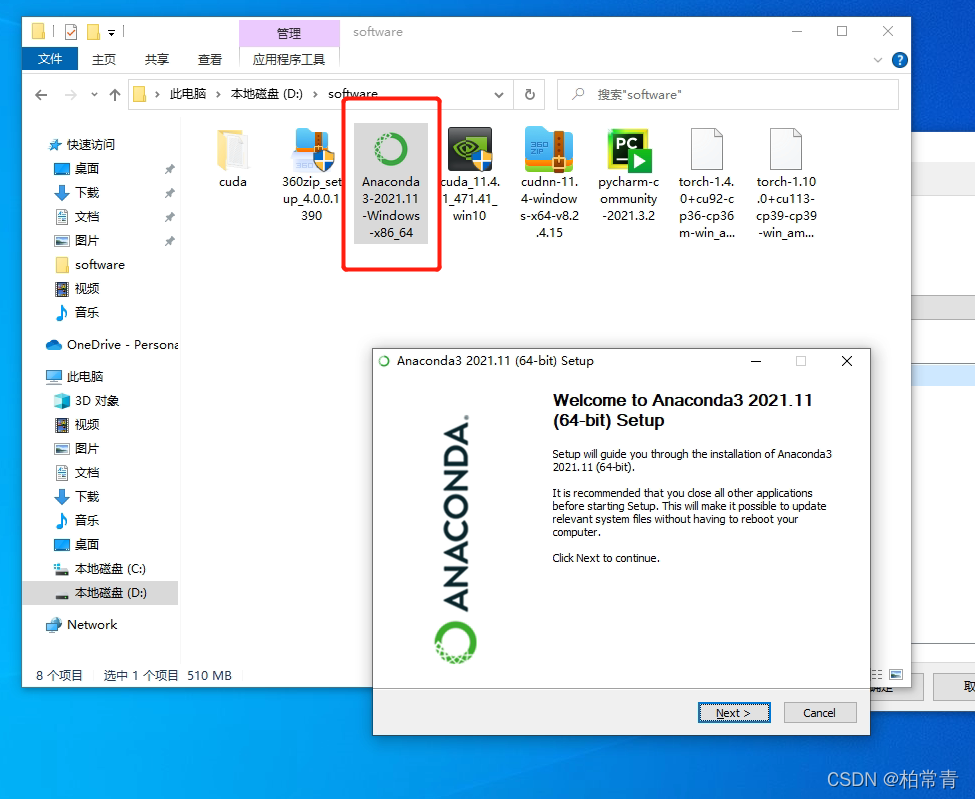This screenshot has height=799, width=975.
Task: Select the torch-1.4.0+cu92-cp36 file
Action: coord(707,183)
